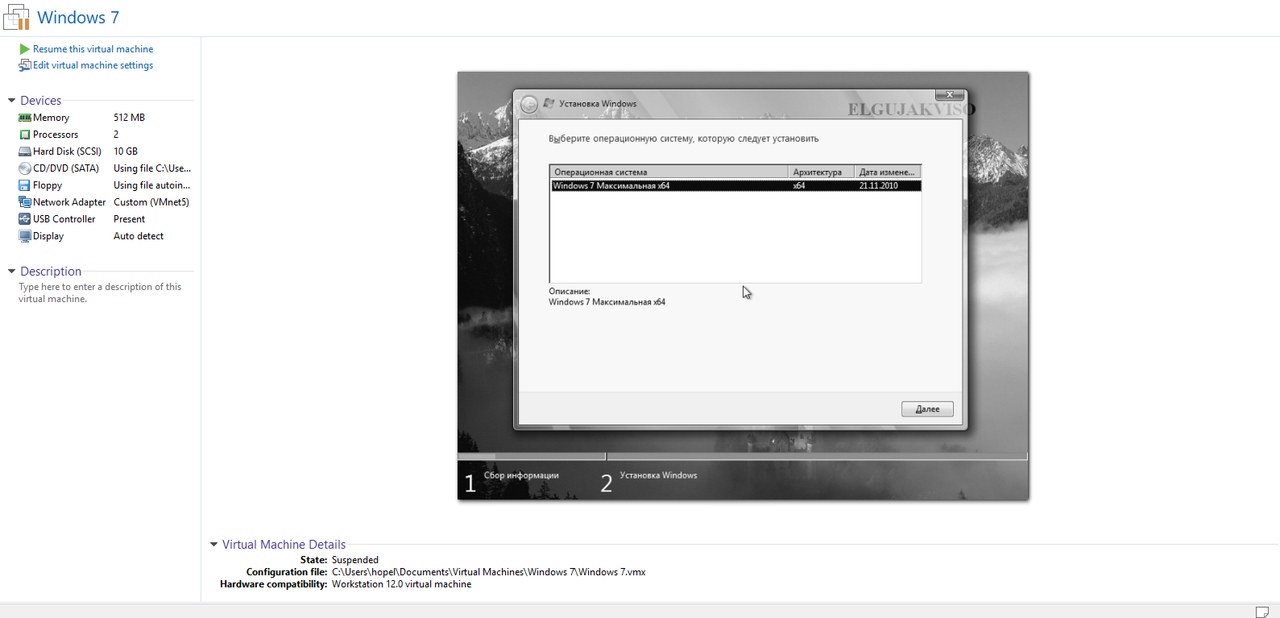
Task: Click "Workstation 12.0 virtual machine" compatibility text
Action: coord(402,584)
